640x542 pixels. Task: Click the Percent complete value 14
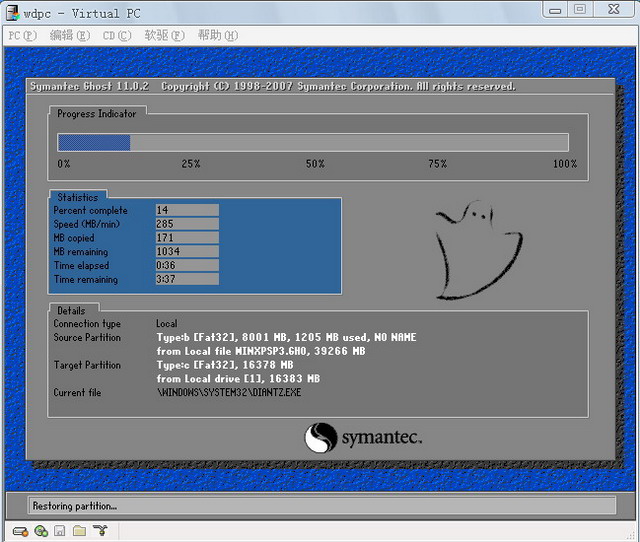tap(187, 210)
